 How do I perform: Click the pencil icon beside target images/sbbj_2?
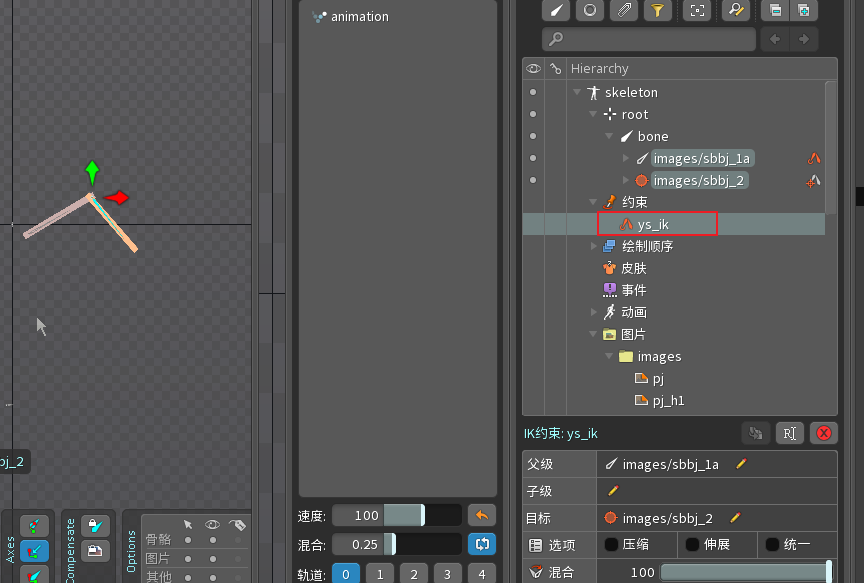735,518
